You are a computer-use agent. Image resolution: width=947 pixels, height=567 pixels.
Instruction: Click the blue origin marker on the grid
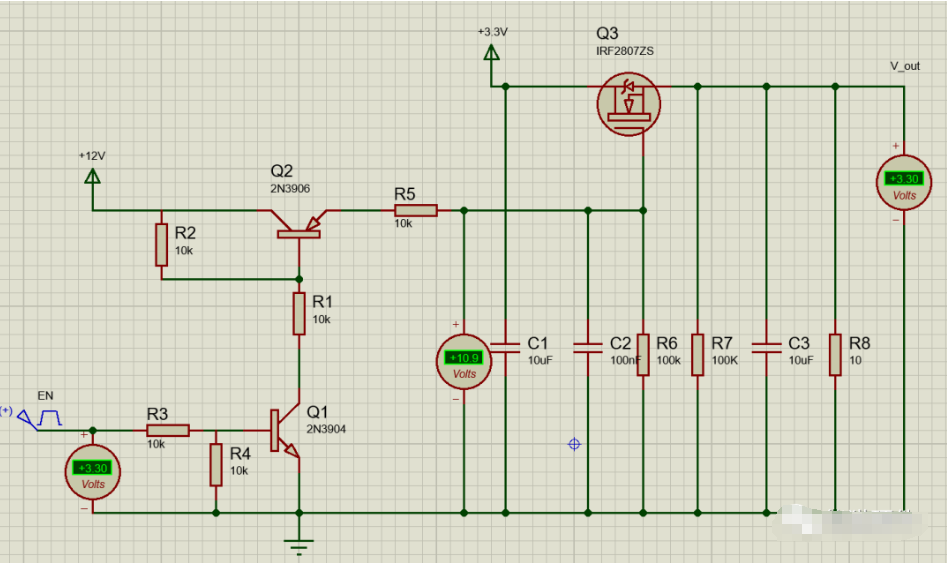point(574,444)
